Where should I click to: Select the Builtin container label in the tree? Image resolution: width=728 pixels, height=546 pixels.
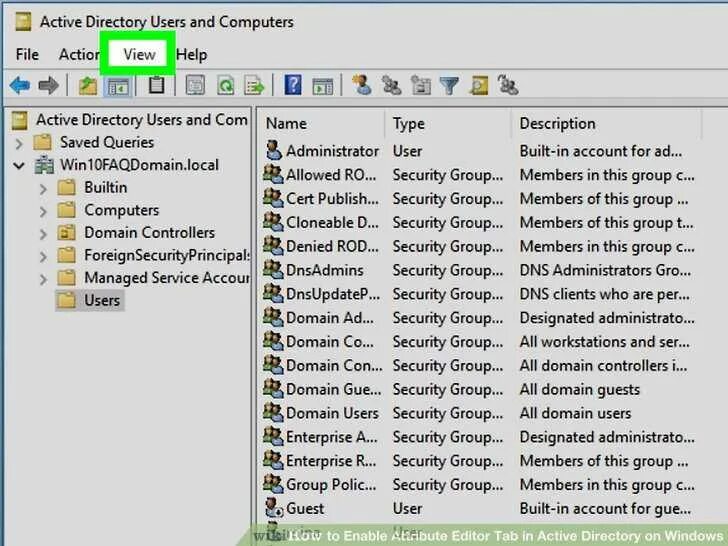[x=105, y=187]
